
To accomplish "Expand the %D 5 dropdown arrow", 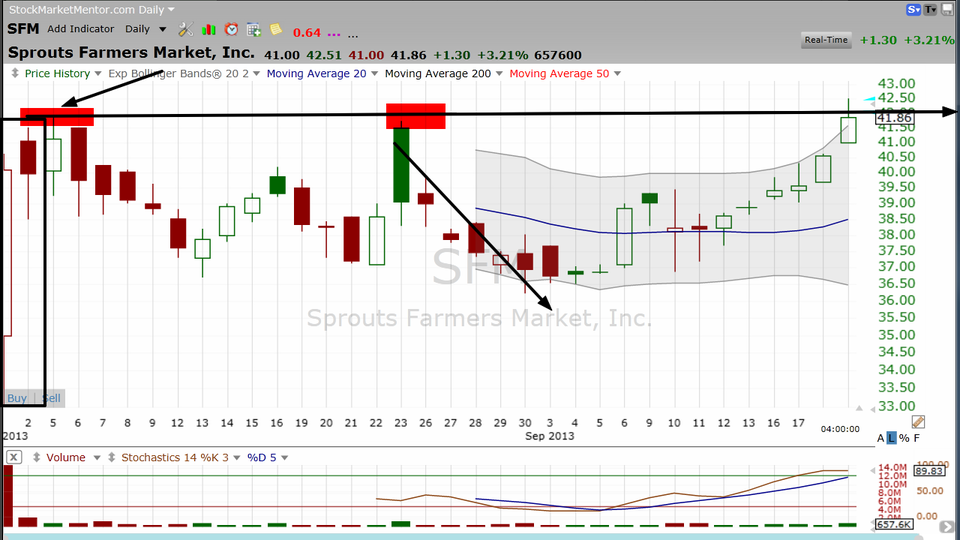I will tap(284, 458).
